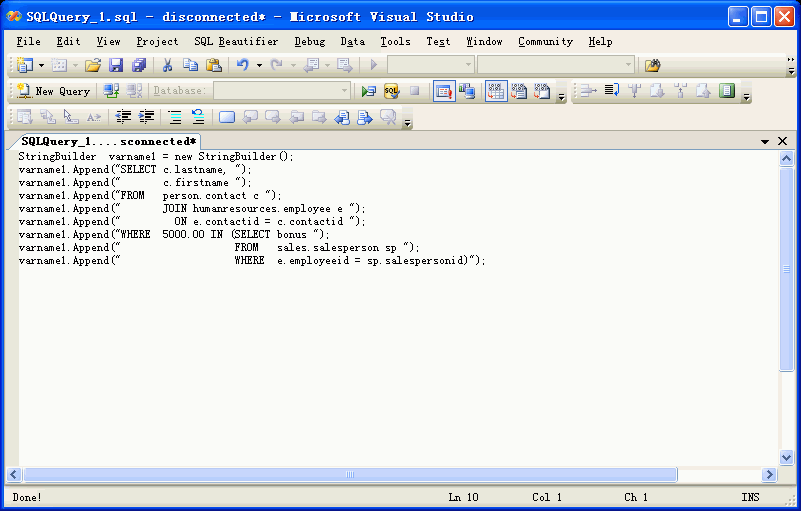The image size is (801, 511).
Task: Click the StringBuilder declaration line
Action: 156,156
